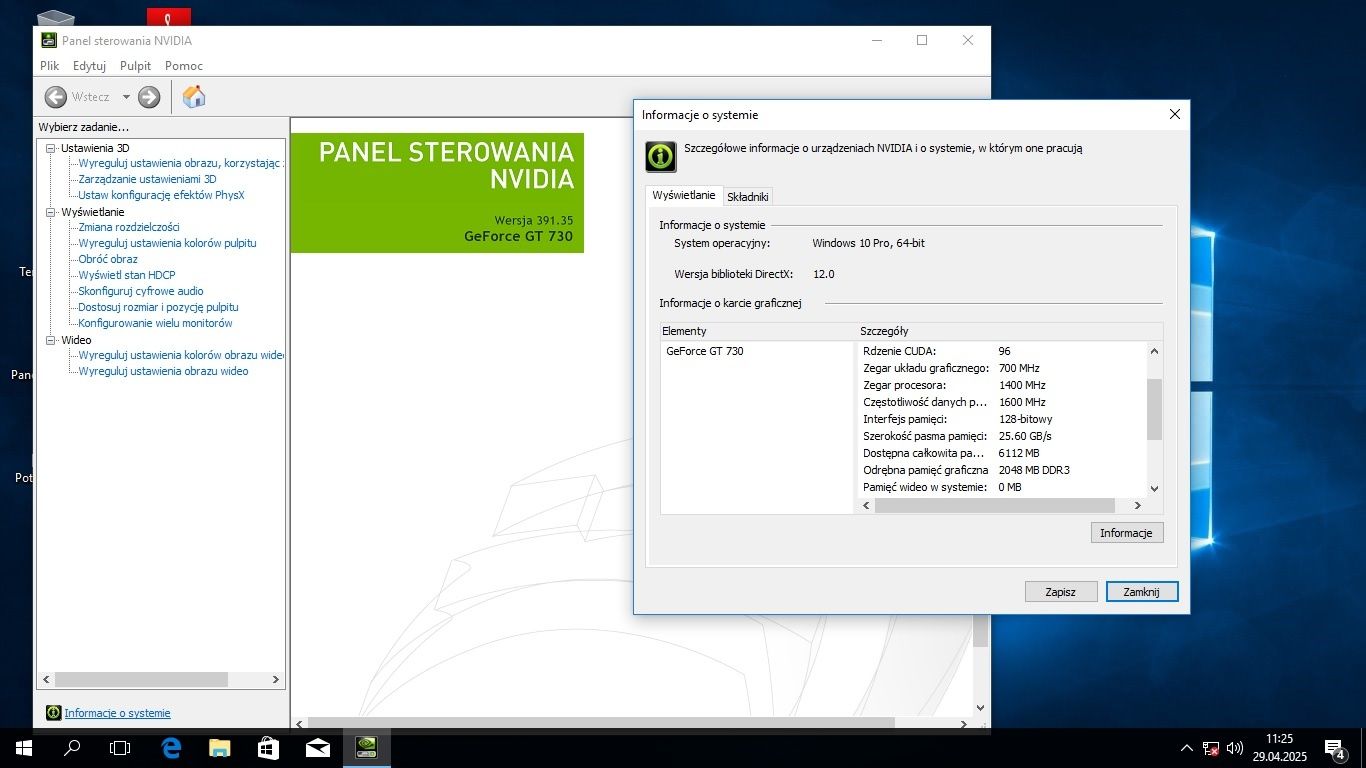The height and width of the screenshot is (768, 1366).
Task: Open the Home icon in NVIDIA toolbar
Action: click(194, 97)
